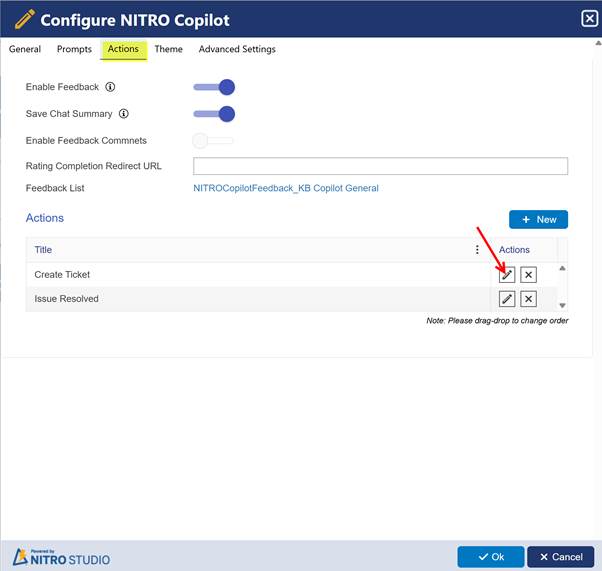Toggle the Enable Feedback Comments switch
Image resolution: width=602 pixels, height=571 pixels.
(213, 141)
